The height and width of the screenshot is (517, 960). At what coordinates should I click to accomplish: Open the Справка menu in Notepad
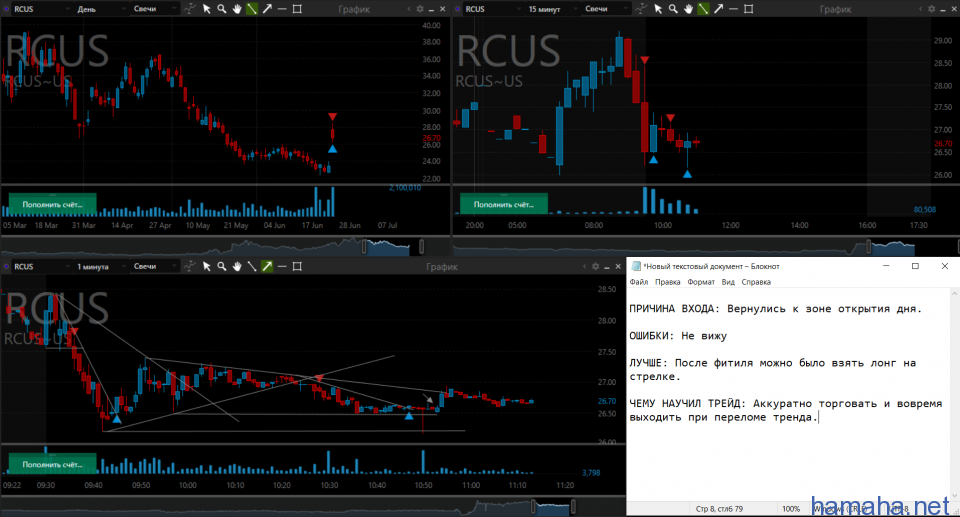coord(756,282)
